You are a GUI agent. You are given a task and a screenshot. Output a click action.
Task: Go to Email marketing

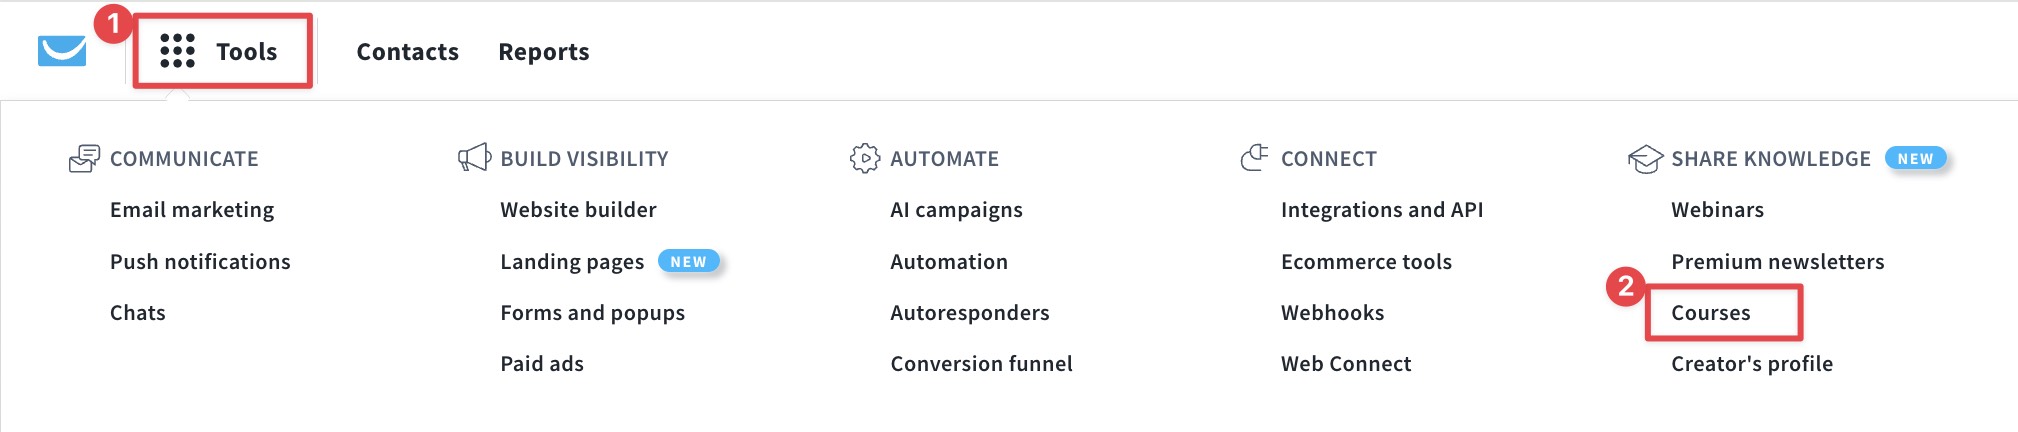192,210
